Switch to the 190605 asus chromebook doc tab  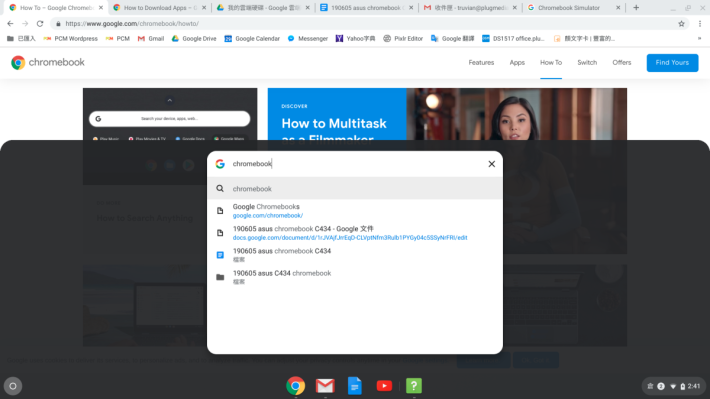[x=367, y=8]
